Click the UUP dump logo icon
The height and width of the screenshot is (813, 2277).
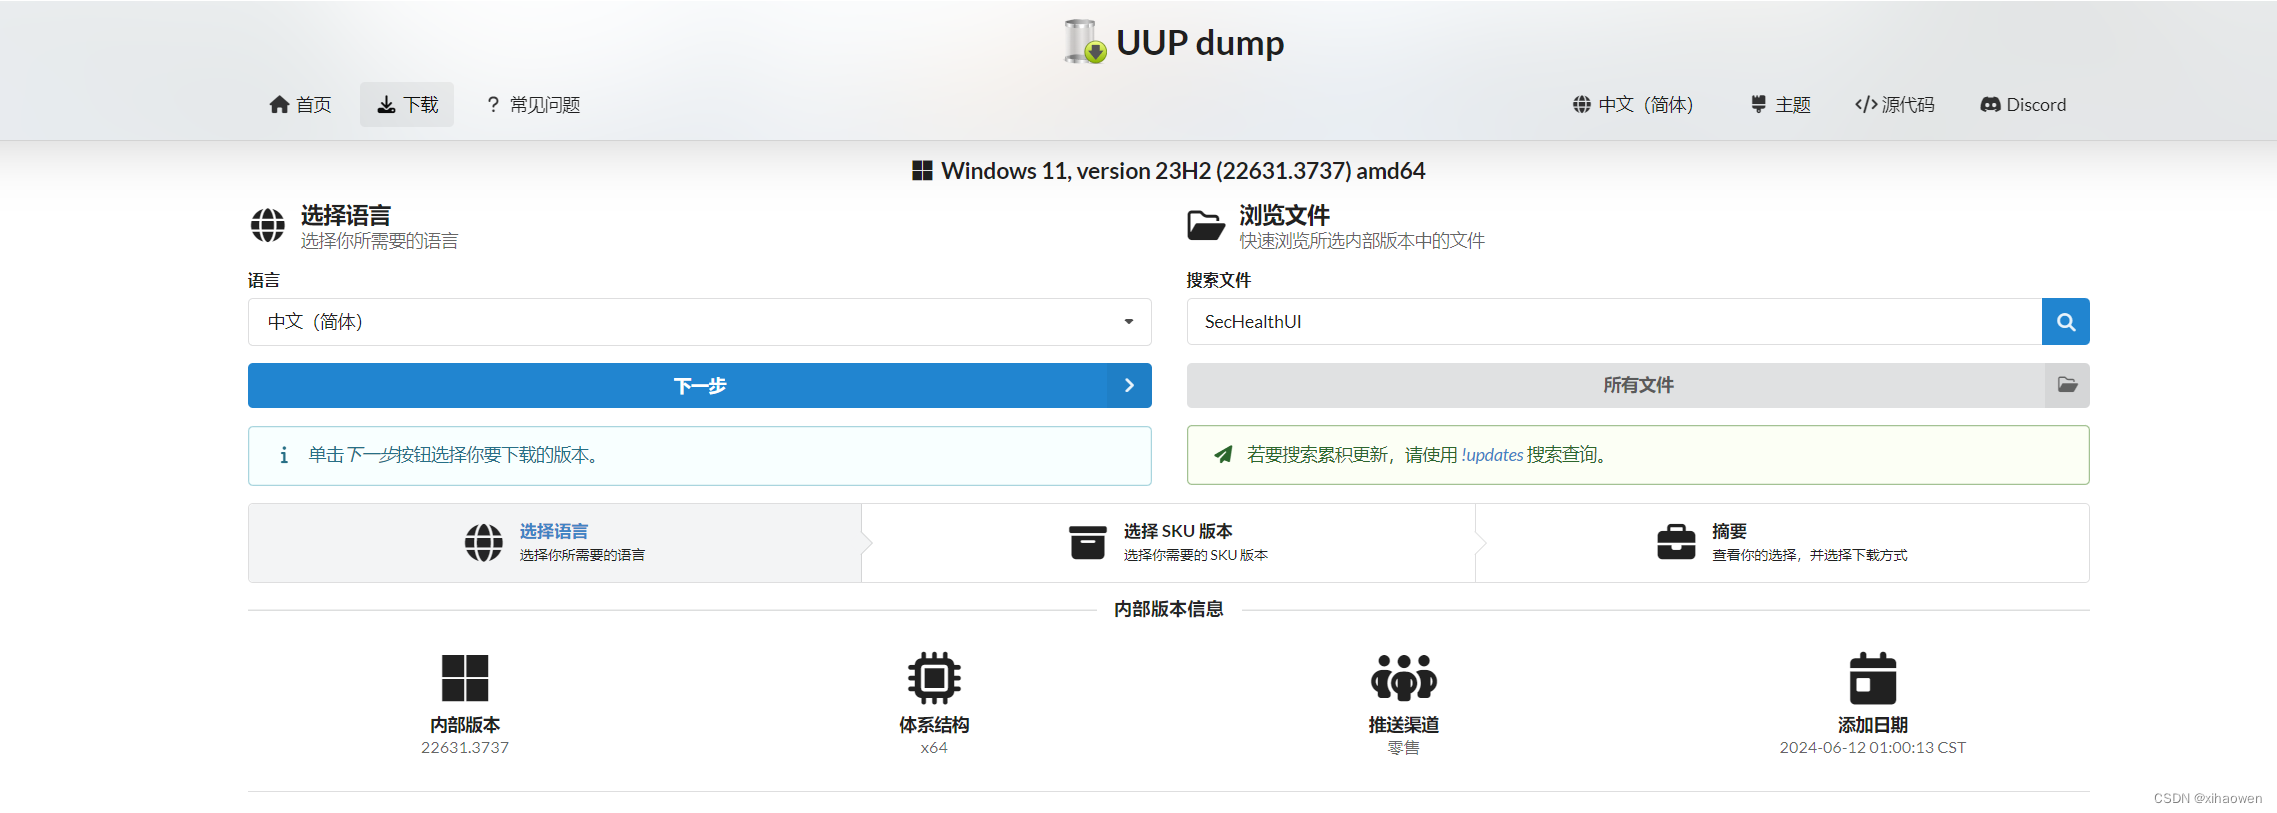pos(1085,42)
